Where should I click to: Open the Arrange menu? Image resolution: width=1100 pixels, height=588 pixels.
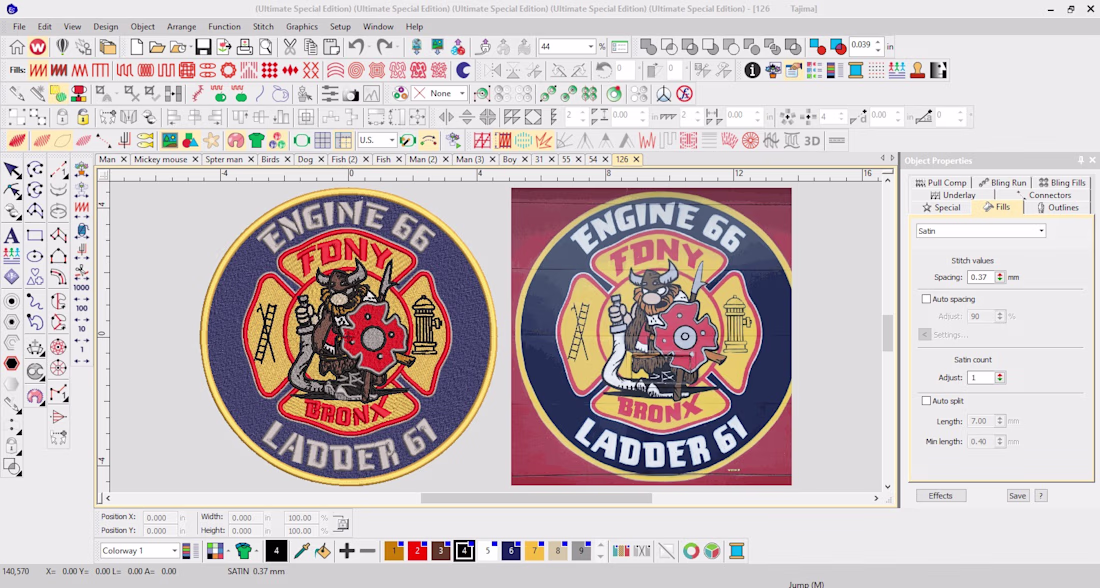(x=181, y=27)
